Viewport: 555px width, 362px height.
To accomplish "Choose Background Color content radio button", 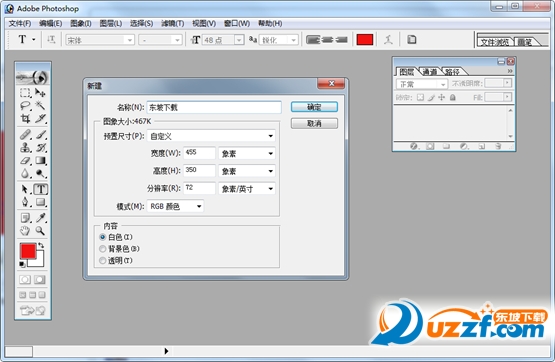I will pyautogui.click(x=103, y=249).
